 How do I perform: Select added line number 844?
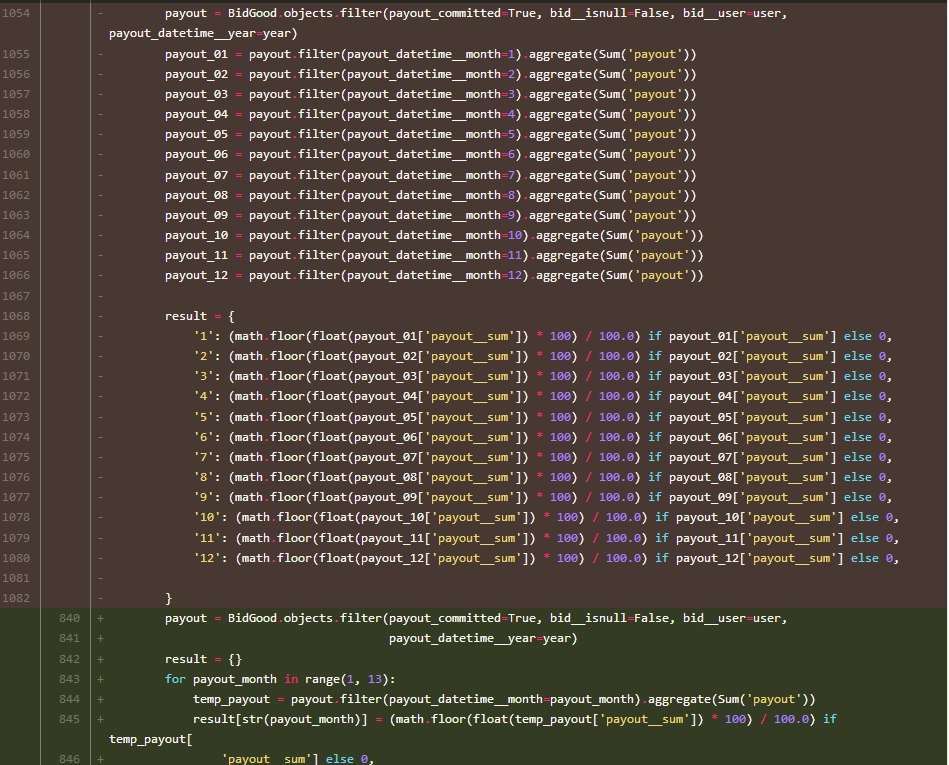click(70, 699)
